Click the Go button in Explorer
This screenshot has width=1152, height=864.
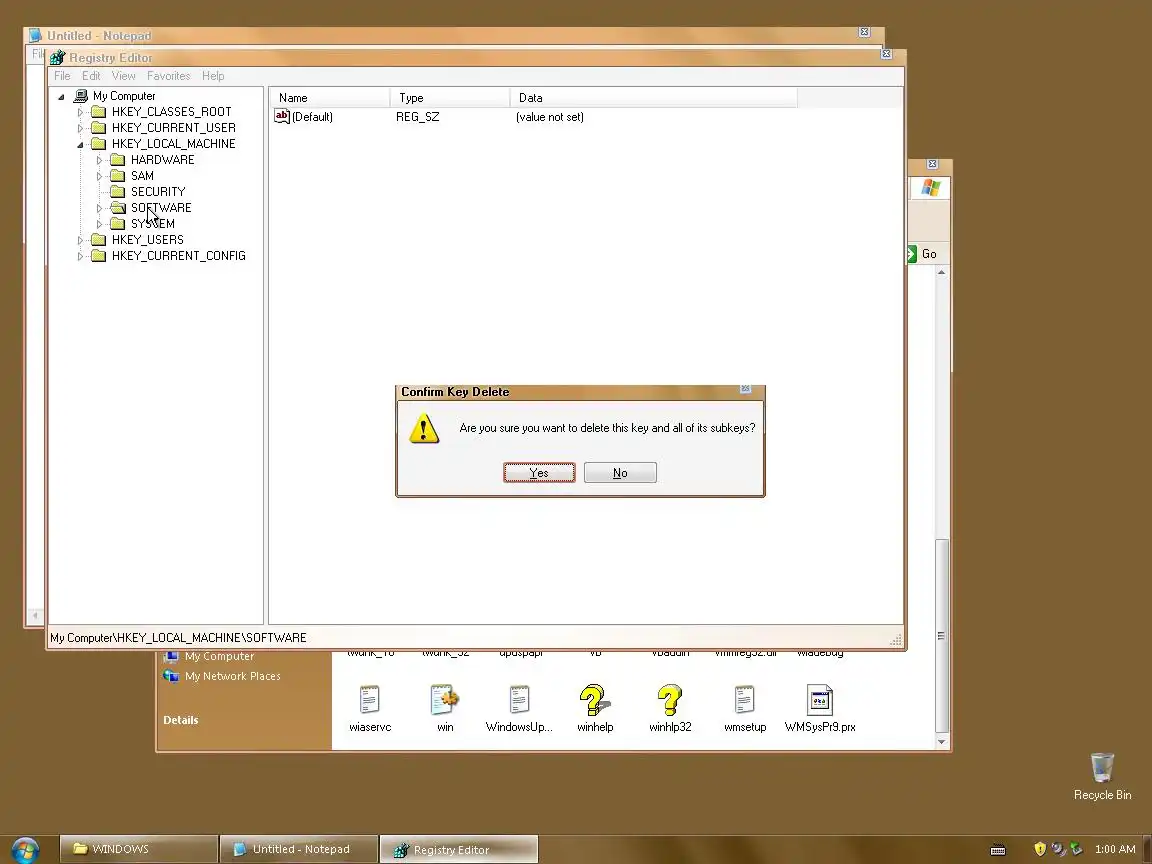(x=924, y=253)
